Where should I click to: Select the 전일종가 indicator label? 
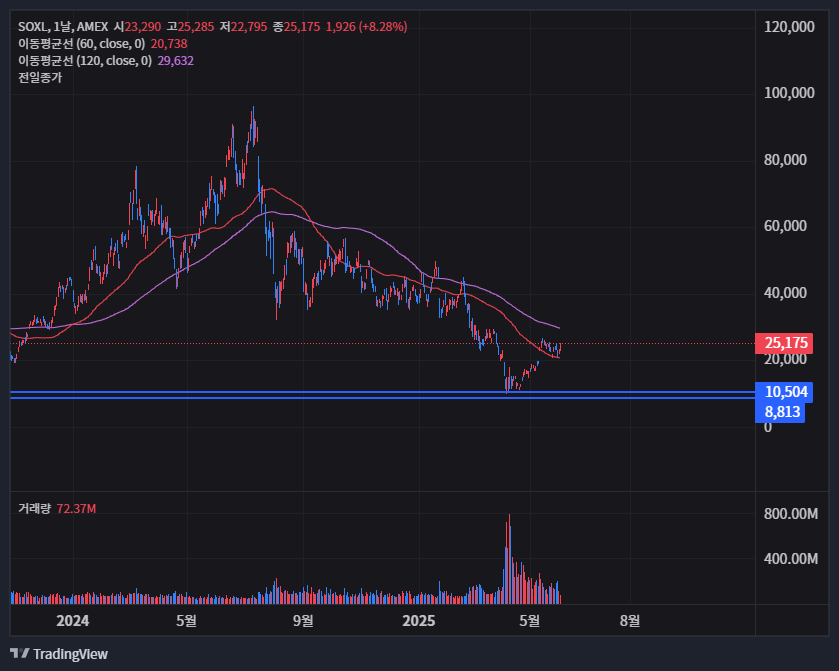click(x=40, y=78)
